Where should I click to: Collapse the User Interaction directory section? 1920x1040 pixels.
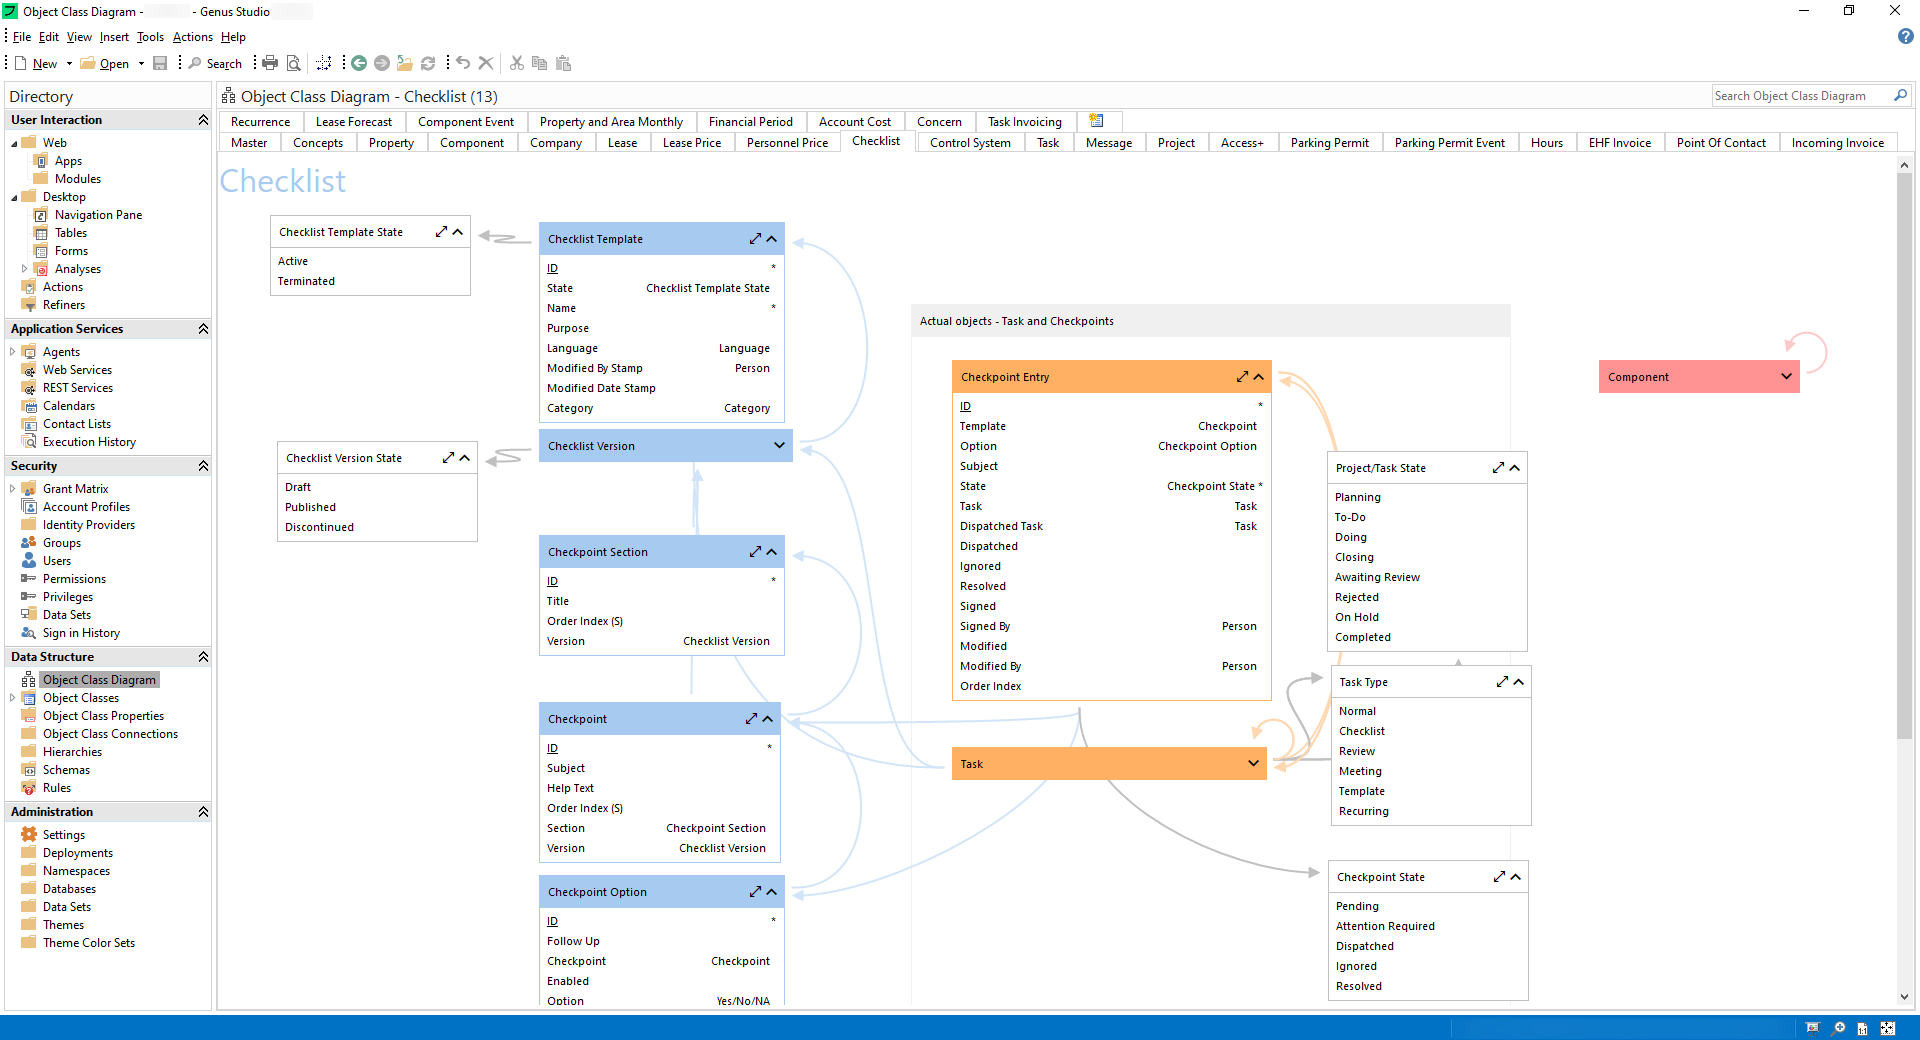[x=203, y=120]
